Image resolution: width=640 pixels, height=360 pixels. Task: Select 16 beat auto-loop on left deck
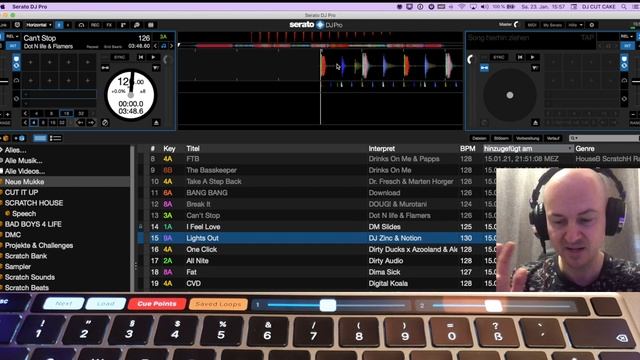67,113
